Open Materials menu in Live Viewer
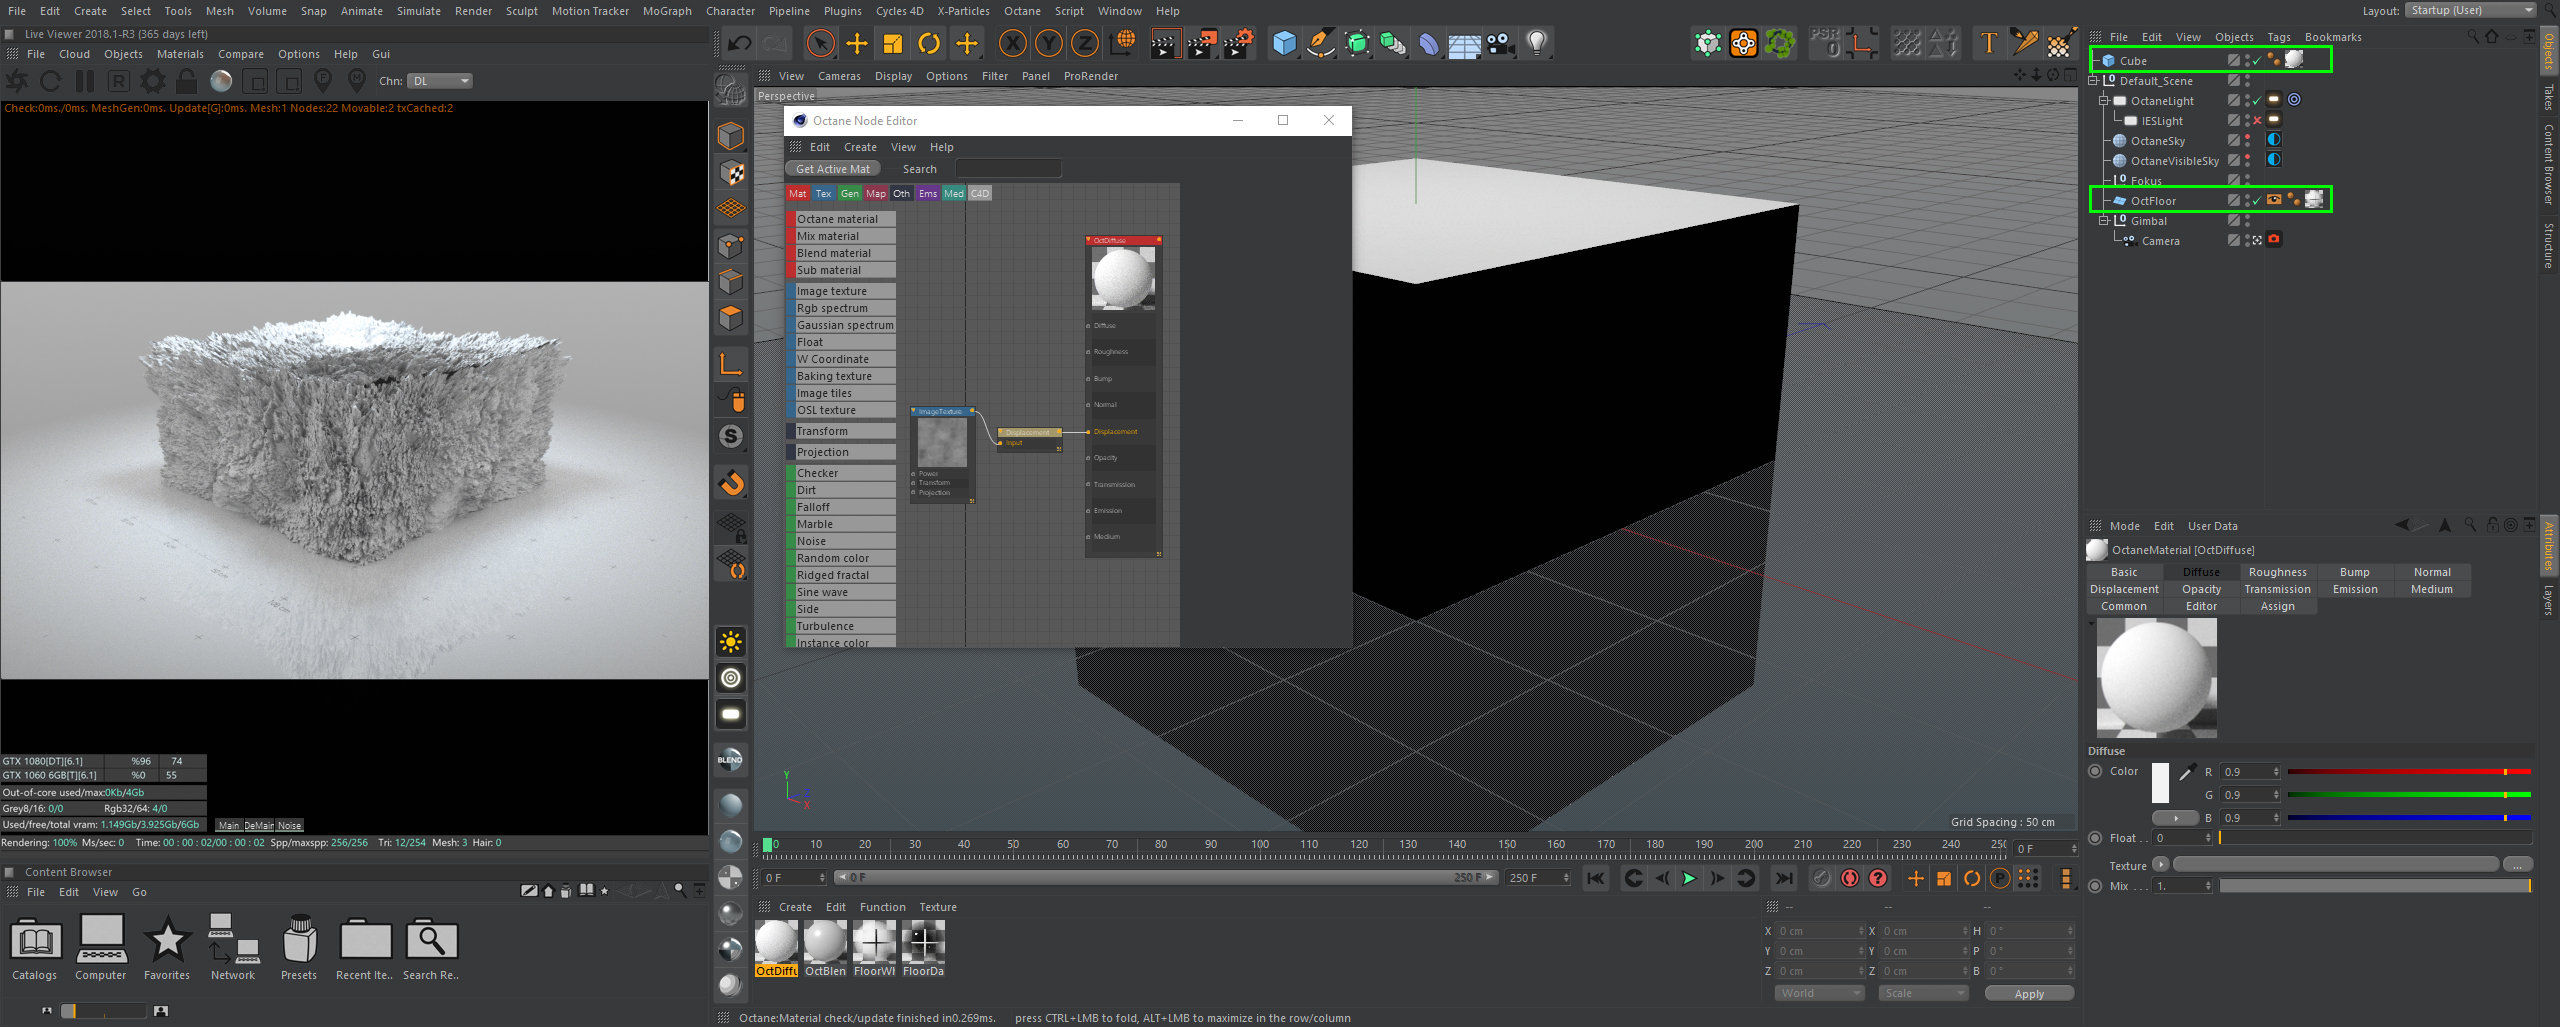 pos(180,54)
